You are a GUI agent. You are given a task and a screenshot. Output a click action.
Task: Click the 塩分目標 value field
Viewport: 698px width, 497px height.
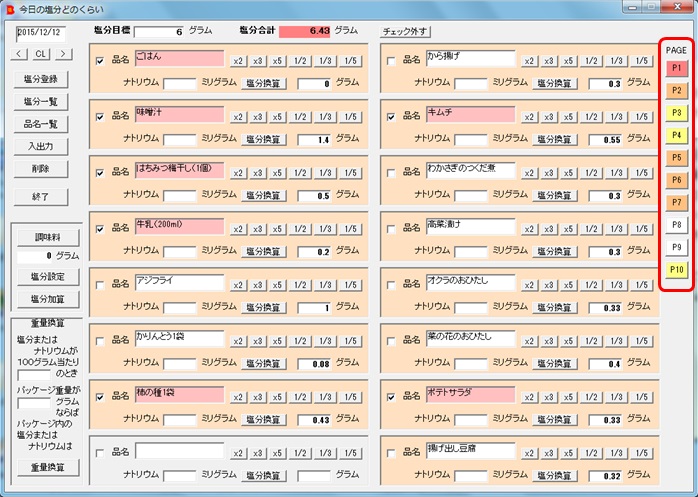(159, 32)
